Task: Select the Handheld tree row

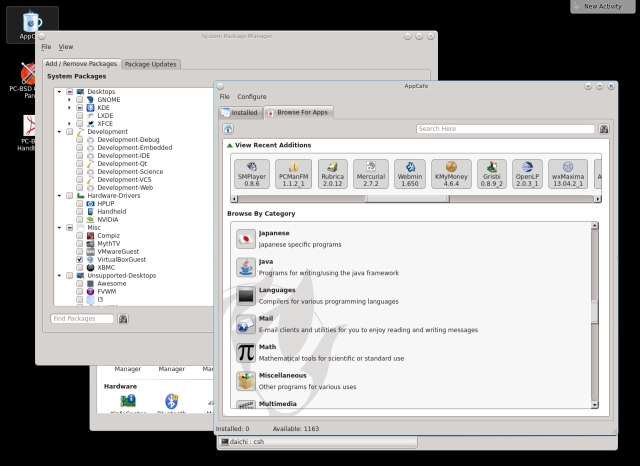Action: coord(111,212)
